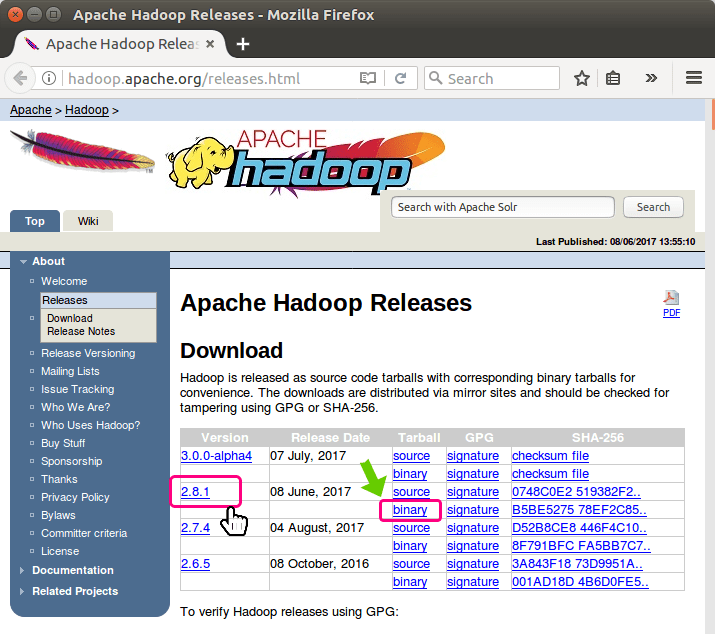Open Mailing Lists sidebar link
This screenshot has width=716, height=635.
tap(70, 372)
